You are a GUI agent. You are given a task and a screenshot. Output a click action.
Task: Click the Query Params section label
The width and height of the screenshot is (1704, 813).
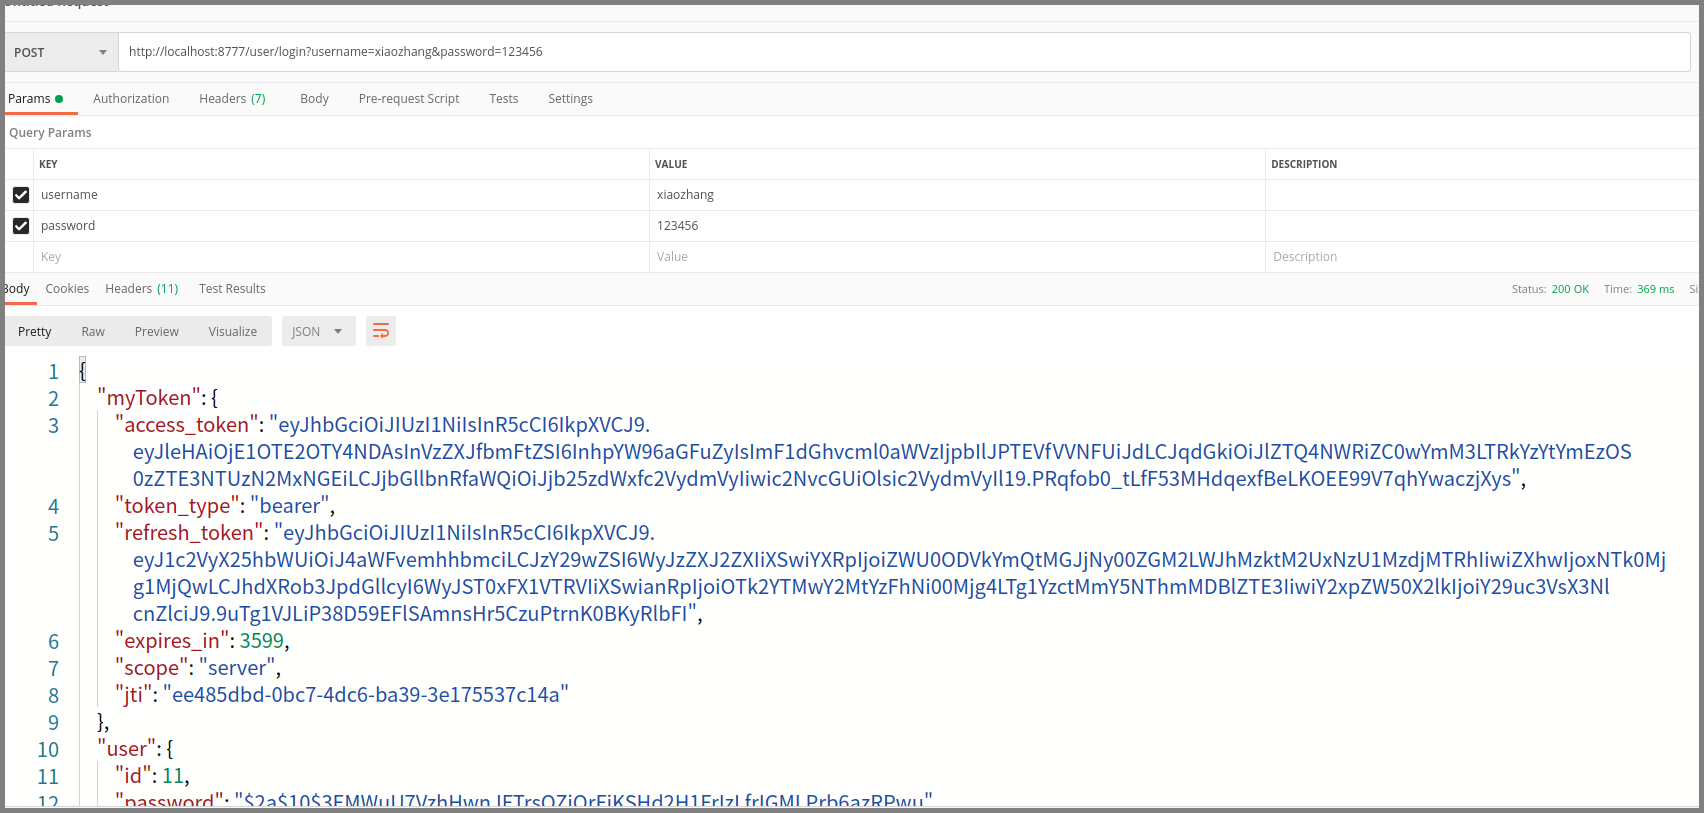[x=50, y=133]
